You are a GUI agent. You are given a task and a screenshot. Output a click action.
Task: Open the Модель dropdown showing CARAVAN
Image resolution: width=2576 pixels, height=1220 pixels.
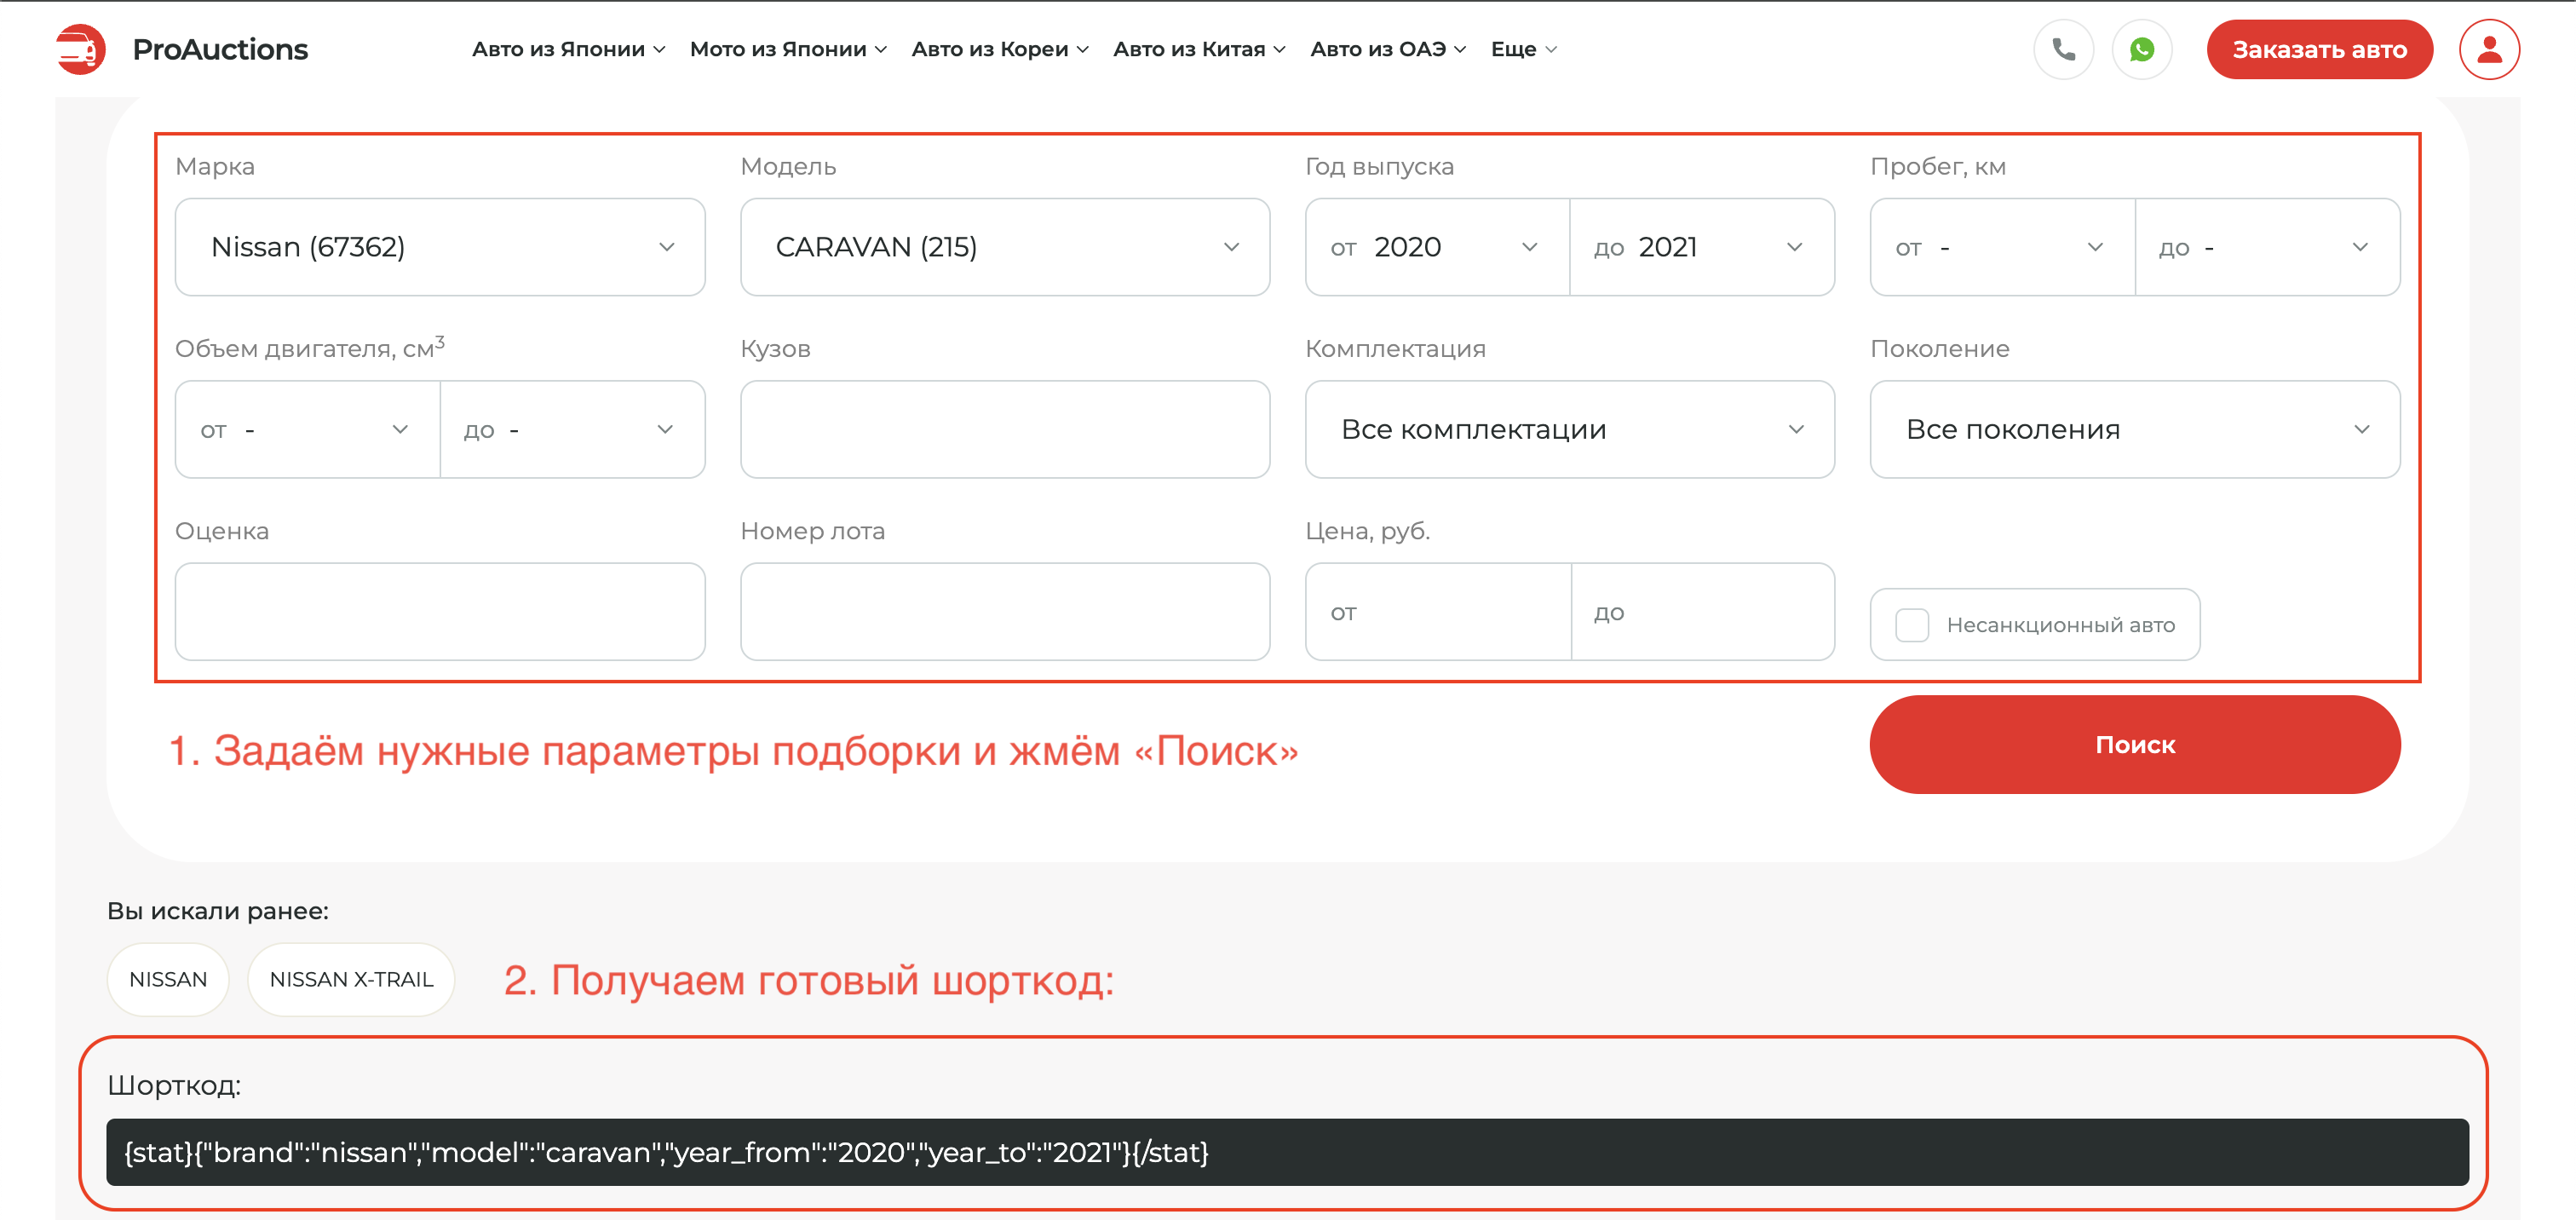1005,247
